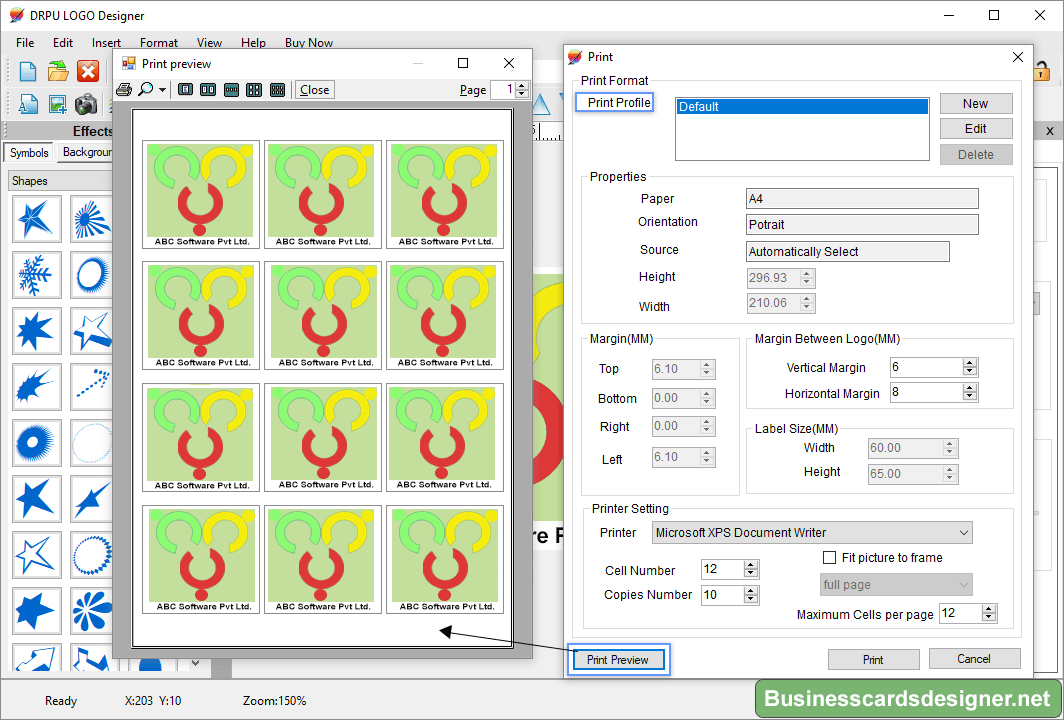This screenshot has width=1064, height=720.
Task: Select the snowflake shape in Shapes panel
Action: click(36, 275)
